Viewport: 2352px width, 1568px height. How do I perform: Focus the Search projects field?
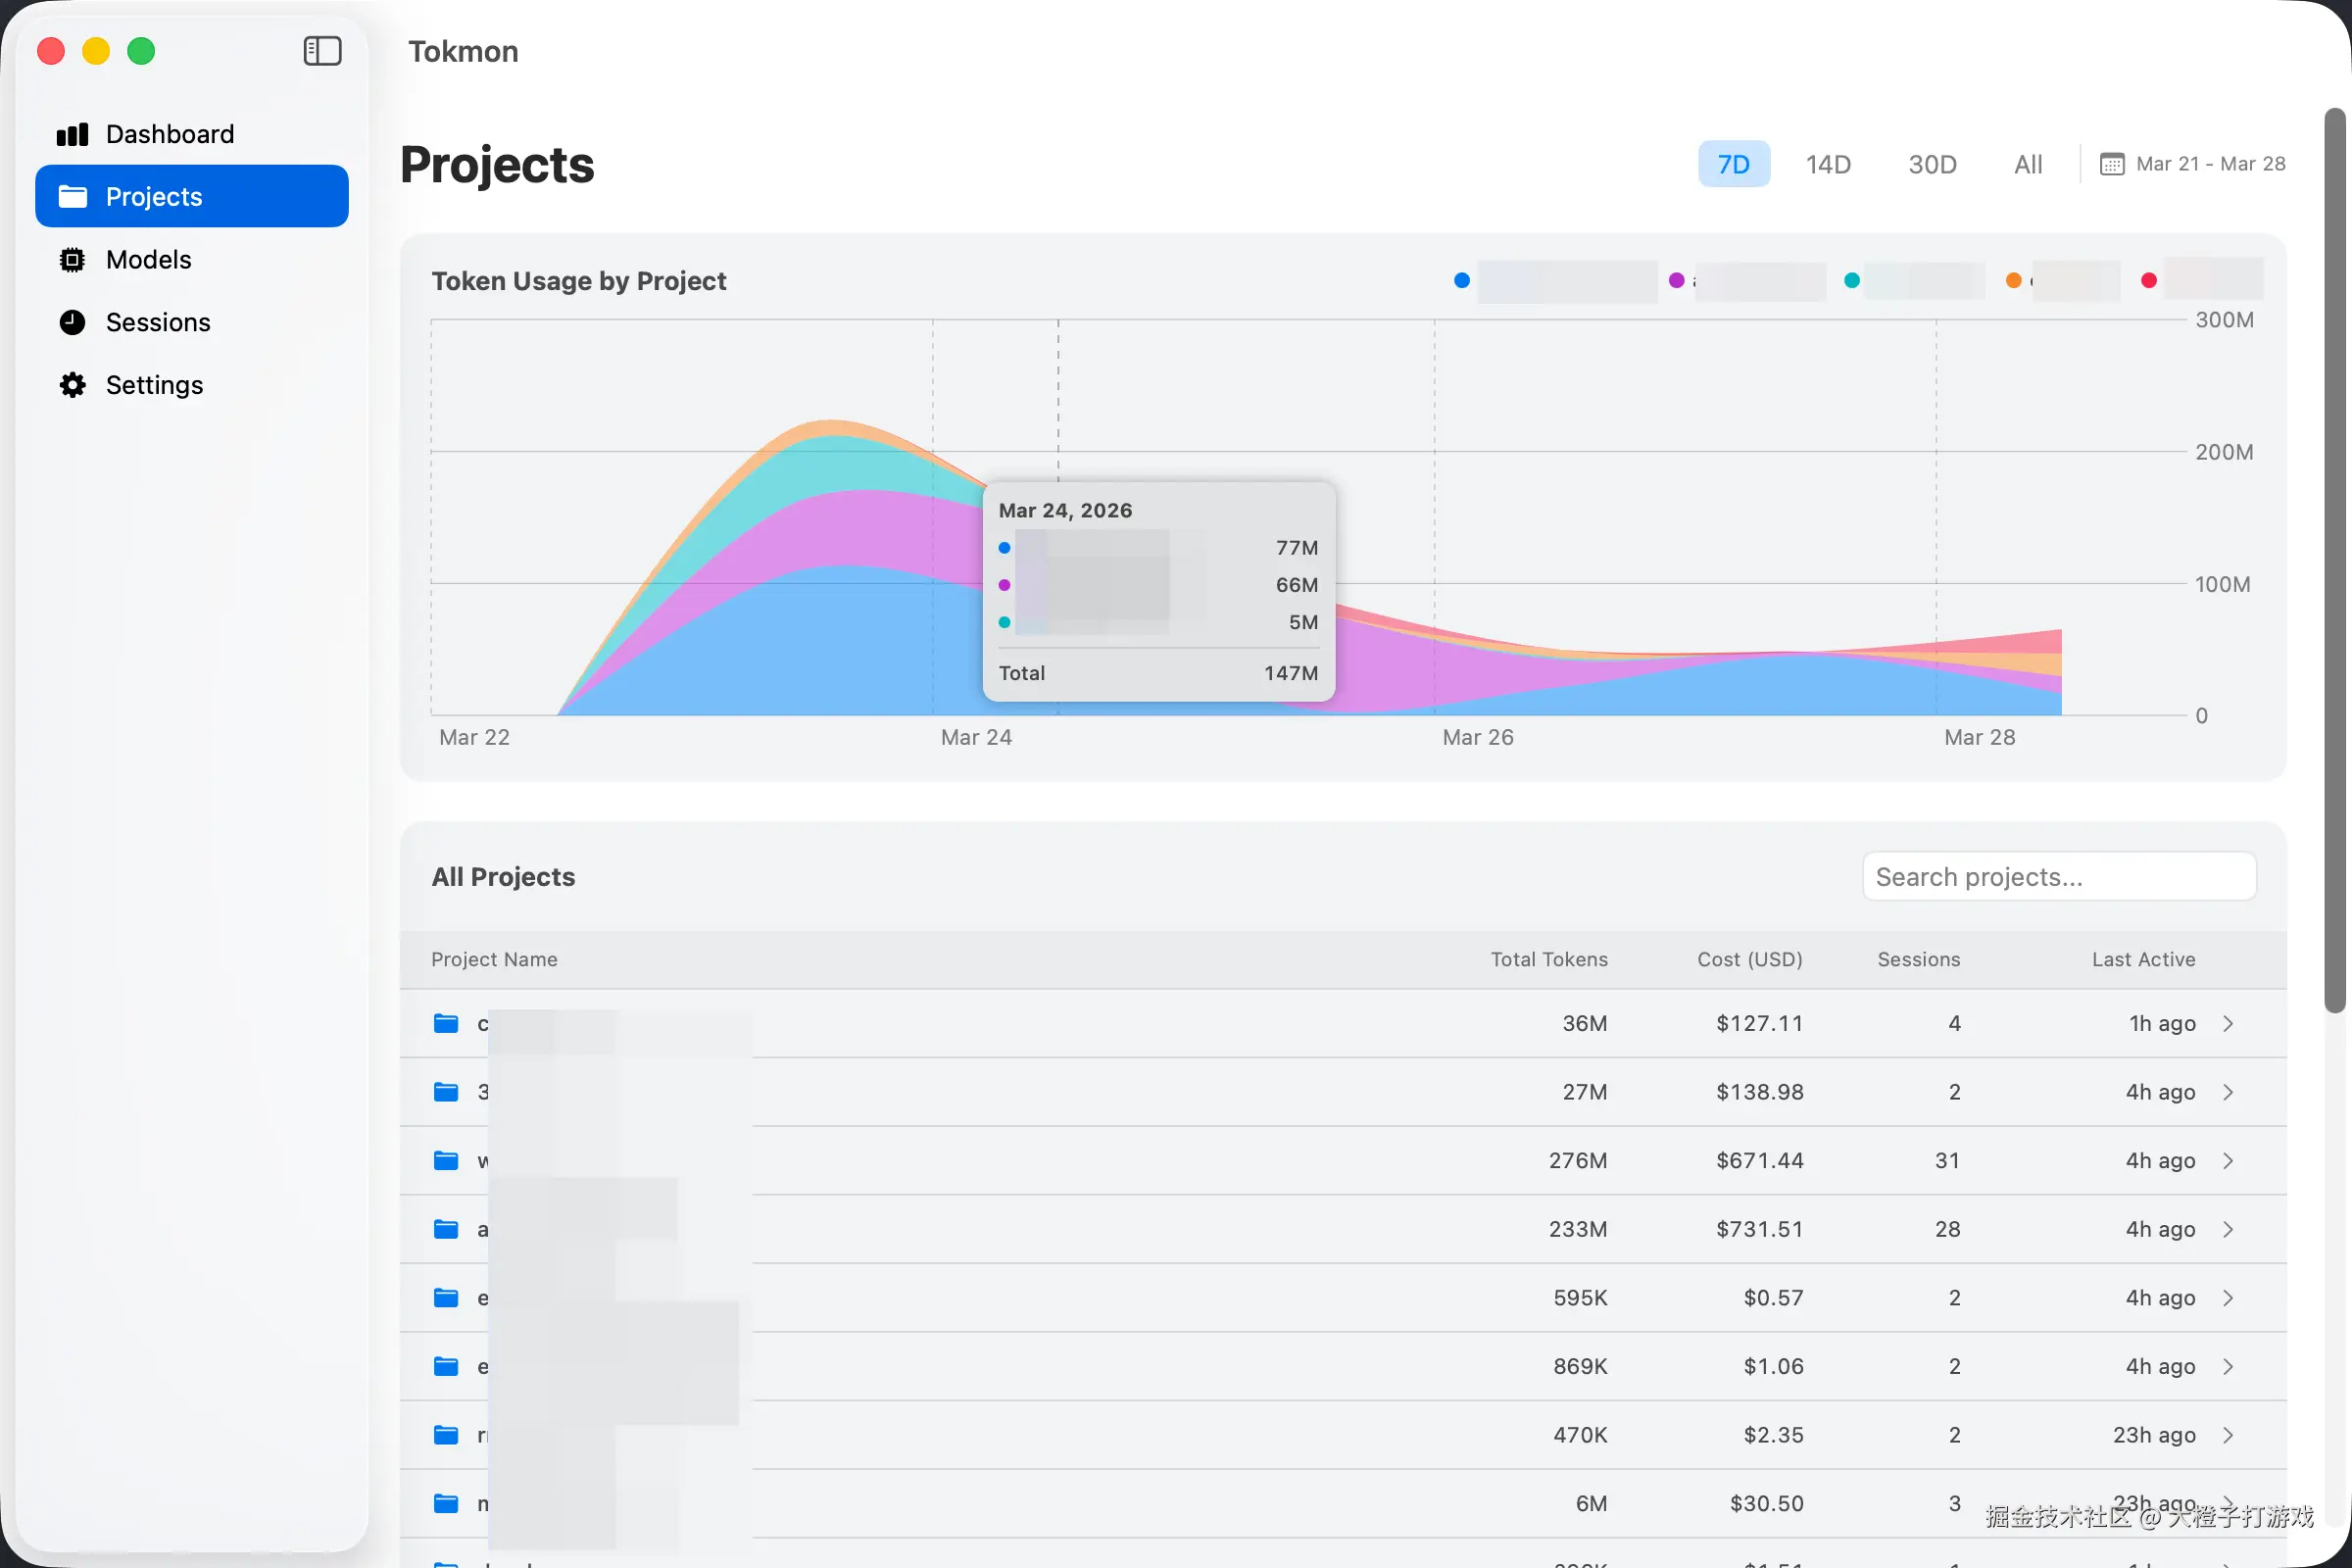click(x=2058, y=877)
